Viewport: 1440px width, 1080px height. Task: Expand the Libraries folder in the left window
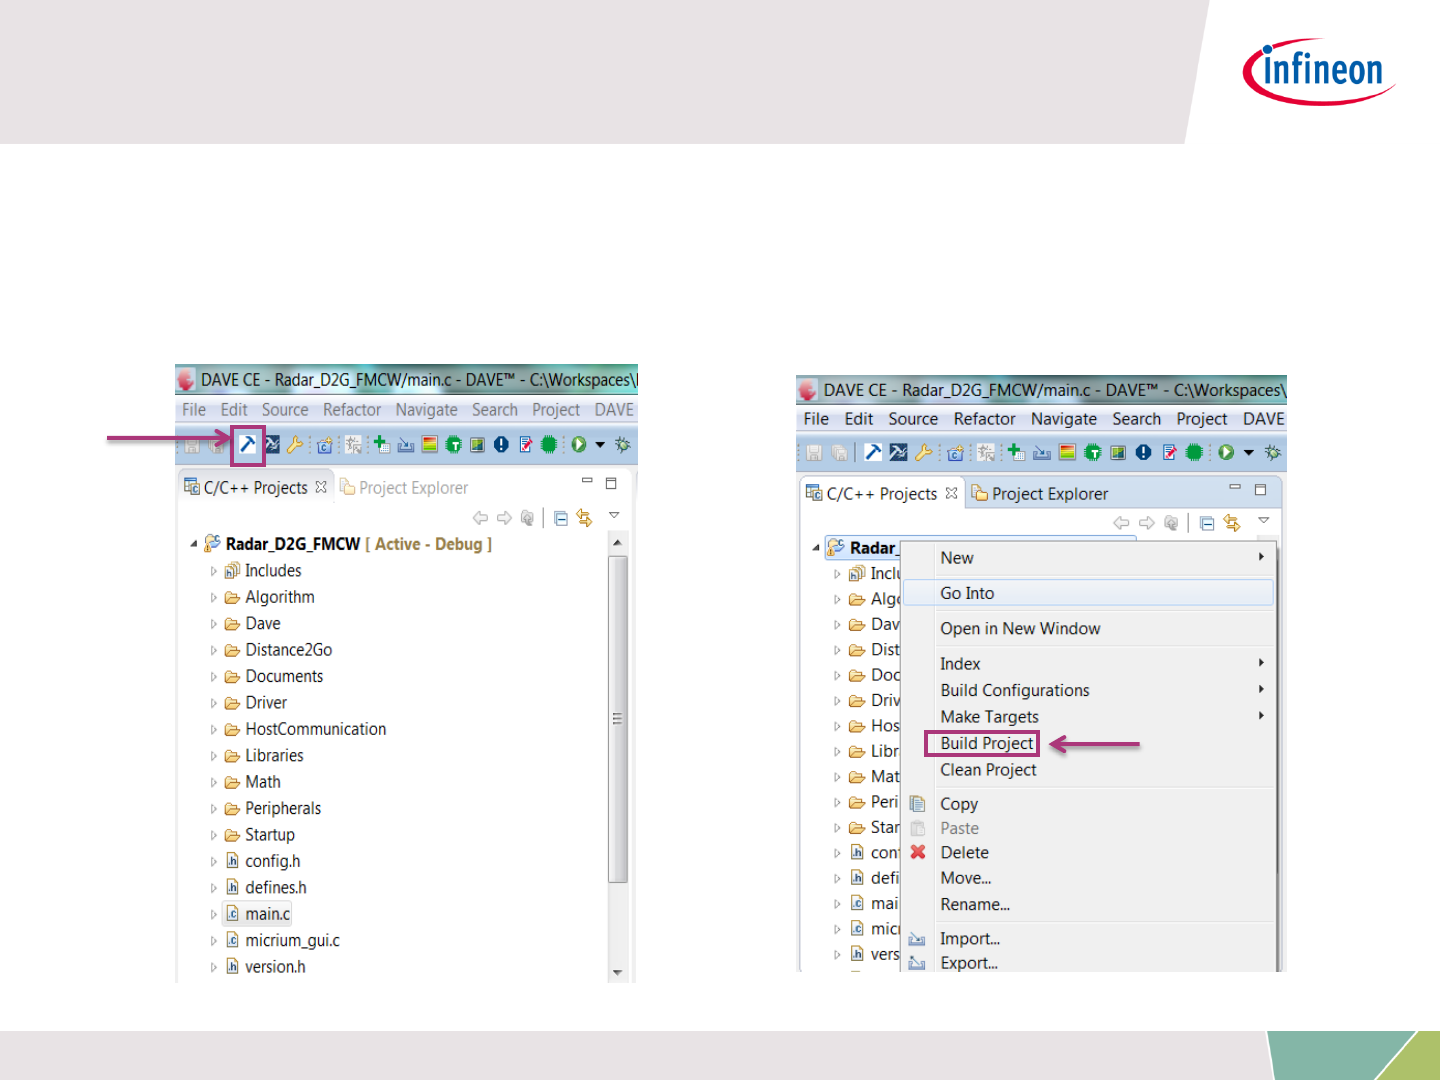[213, 756]
